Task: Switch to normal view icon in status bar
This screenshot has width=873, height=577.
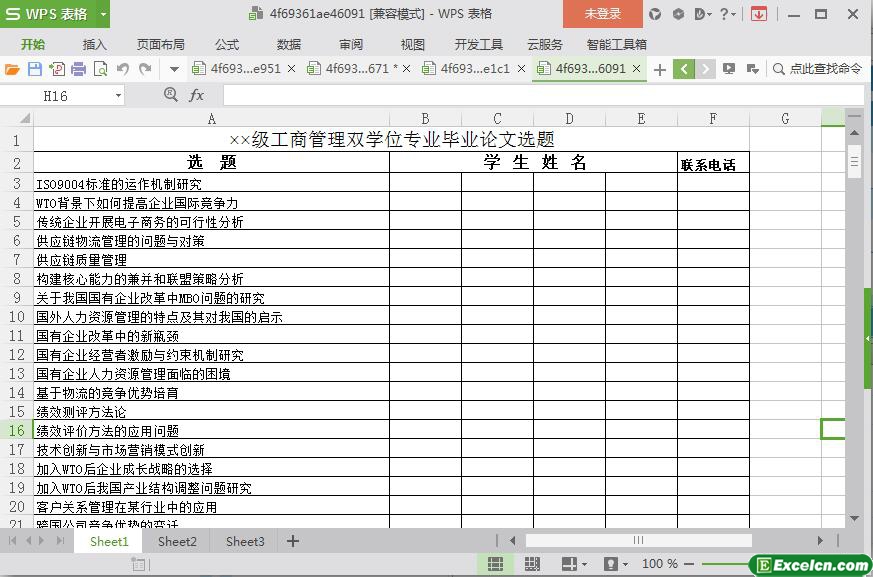Action: point(495,564)
